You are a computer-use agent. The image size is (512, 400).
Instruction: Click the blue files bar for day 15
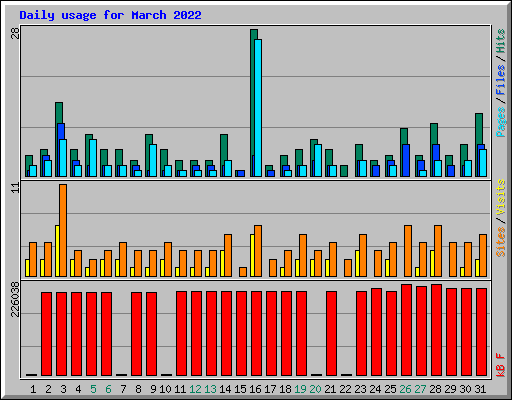coord(240,173)
